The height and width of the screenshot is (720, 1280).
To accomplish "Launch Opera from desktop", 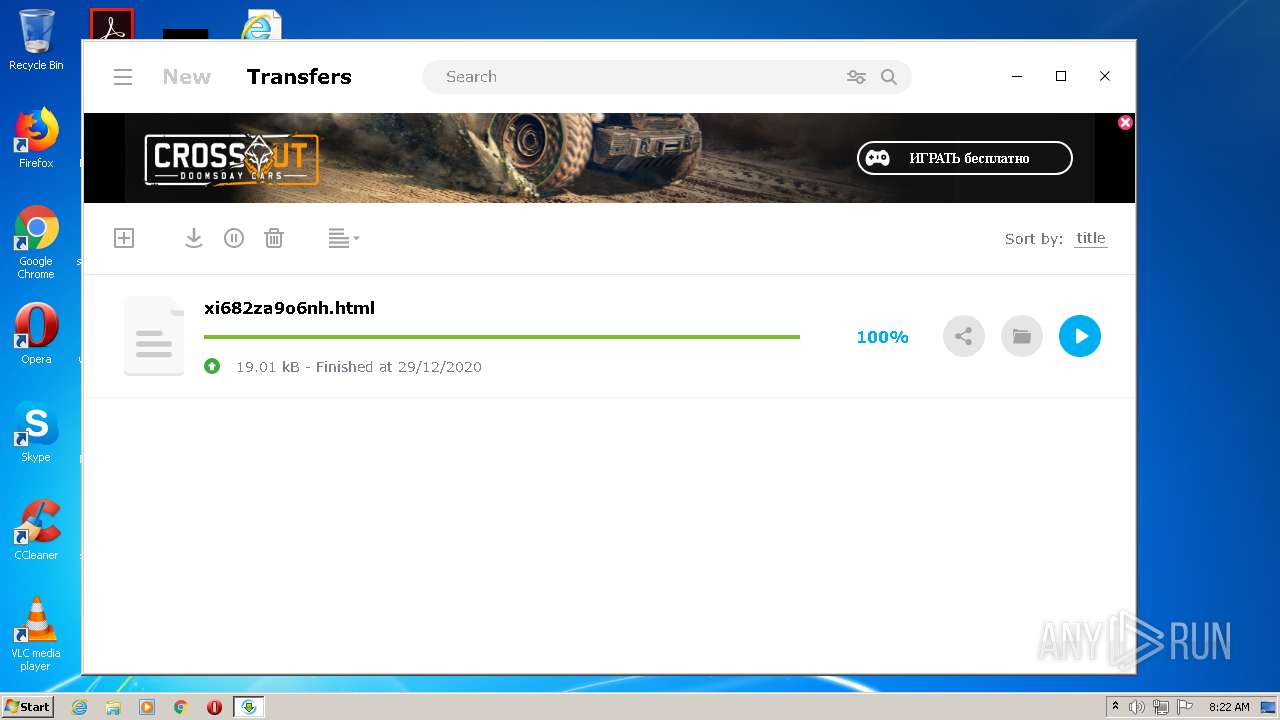I will [x=36, y=334].
